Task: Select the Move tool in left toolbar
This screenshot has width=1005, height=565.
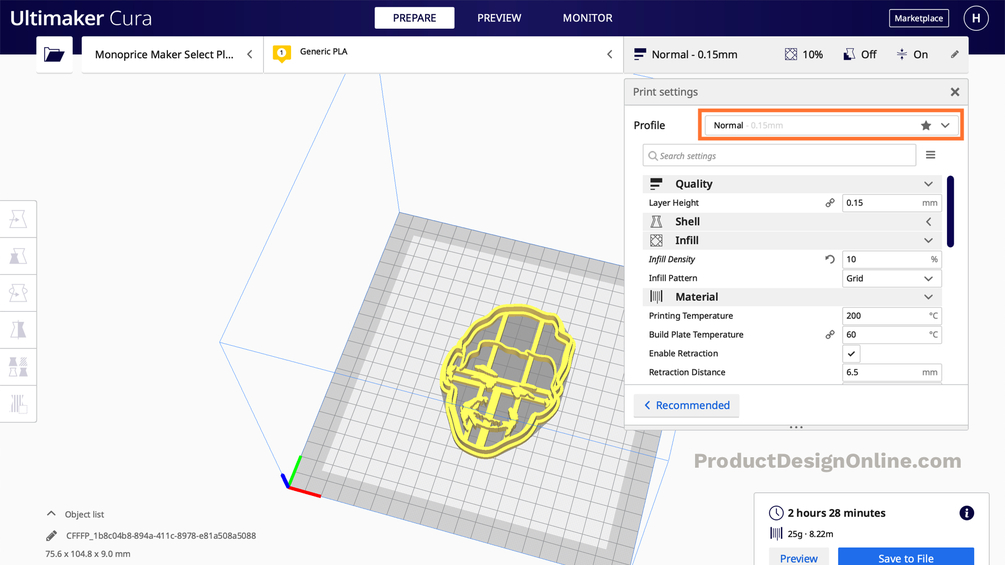Action: coord(18,219)
